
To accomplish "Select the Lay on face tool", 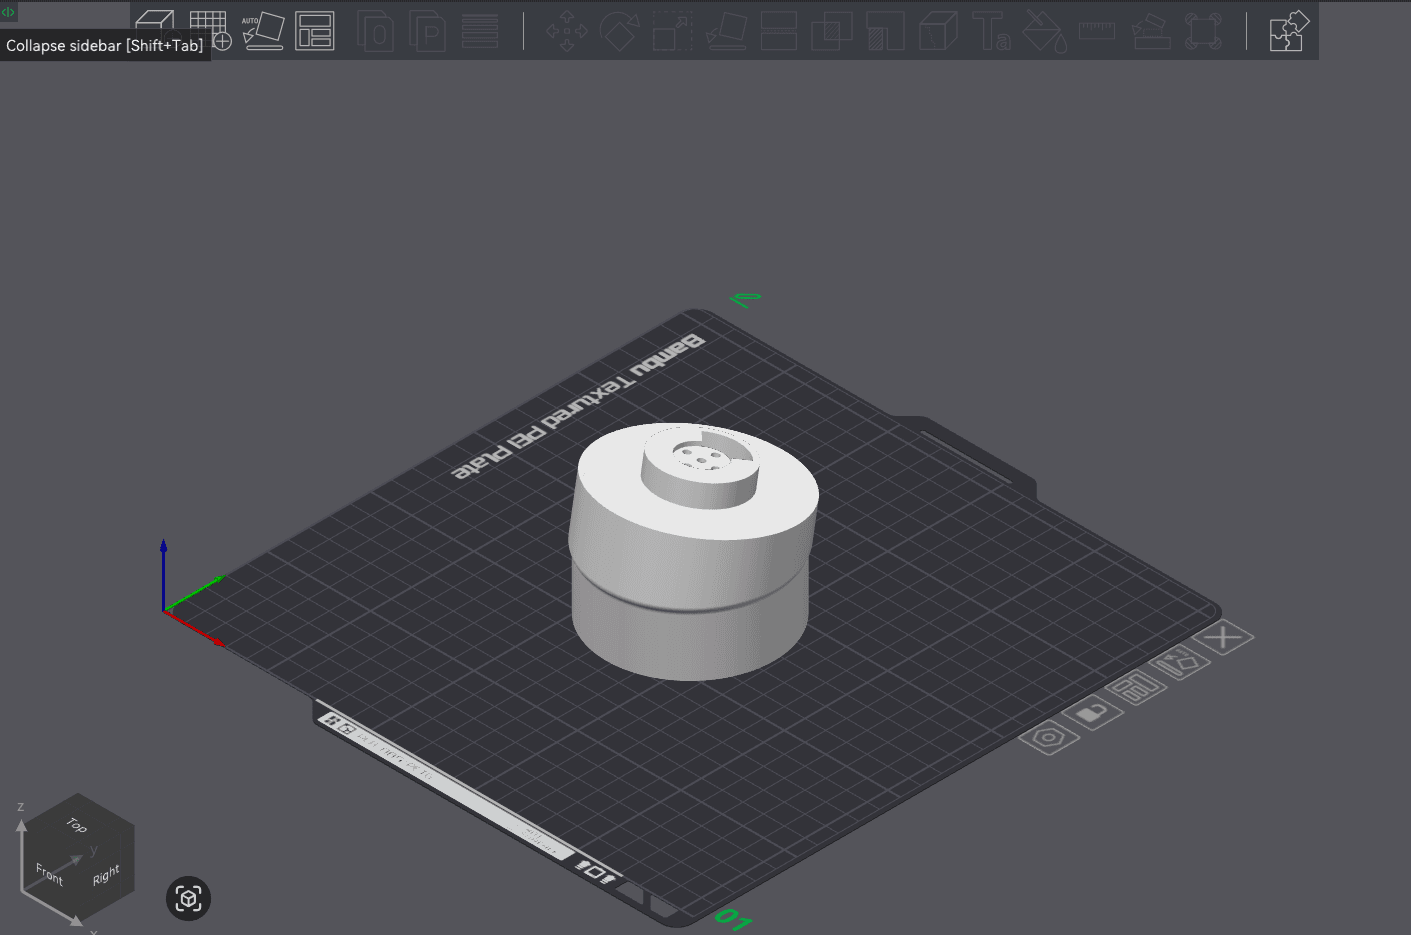I will pyautogui.click(x=726, y=31).
